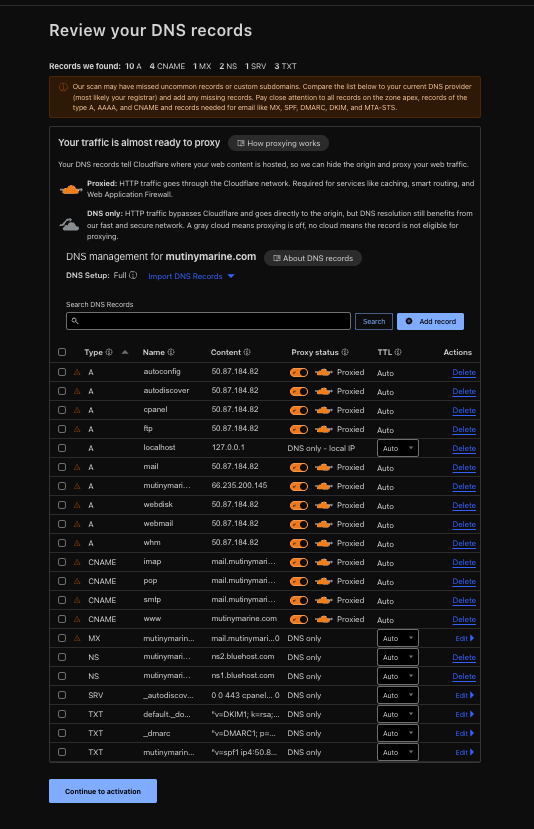
Task: Click the orange cloud icon on webmail row
Action: [324, 524]
